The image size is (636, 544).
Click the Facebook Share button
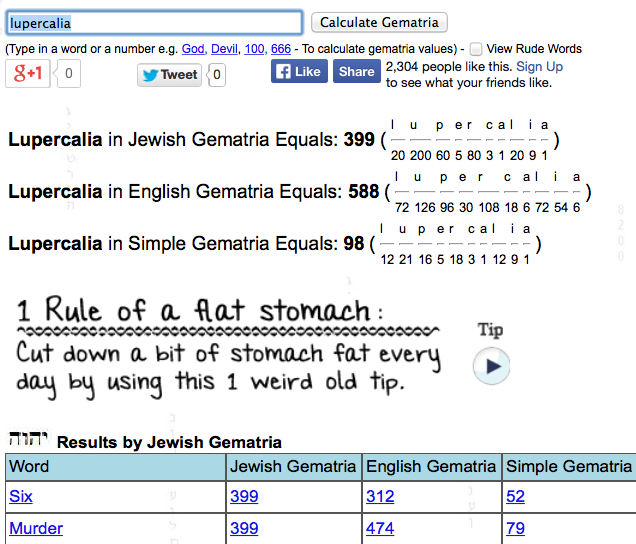357,71
